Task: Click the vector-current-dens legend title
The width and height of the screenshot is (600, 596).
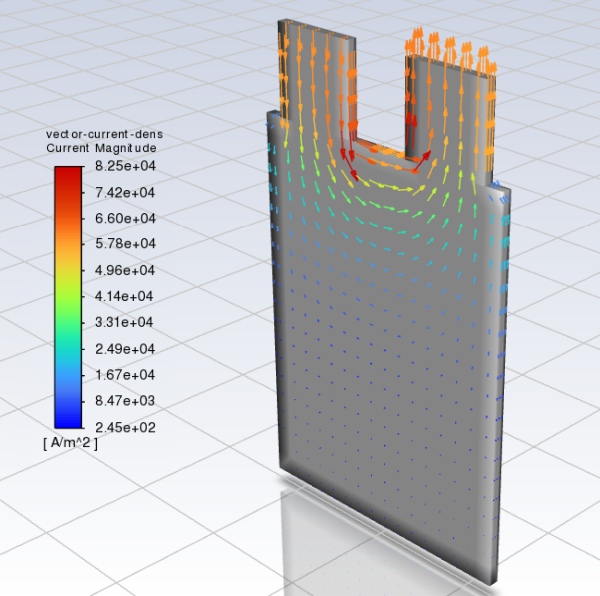Action: tap(104, 134)
